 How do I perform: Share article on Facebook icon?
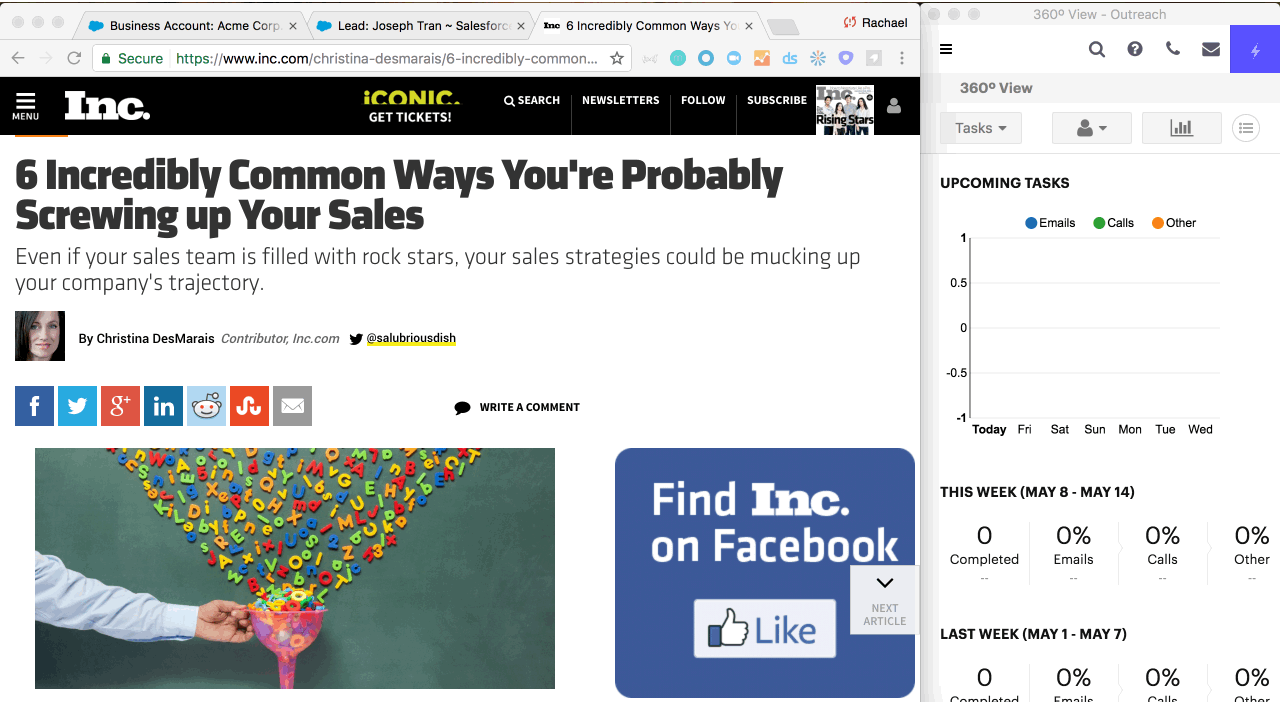pyautogui.click(x=34, y=406)
